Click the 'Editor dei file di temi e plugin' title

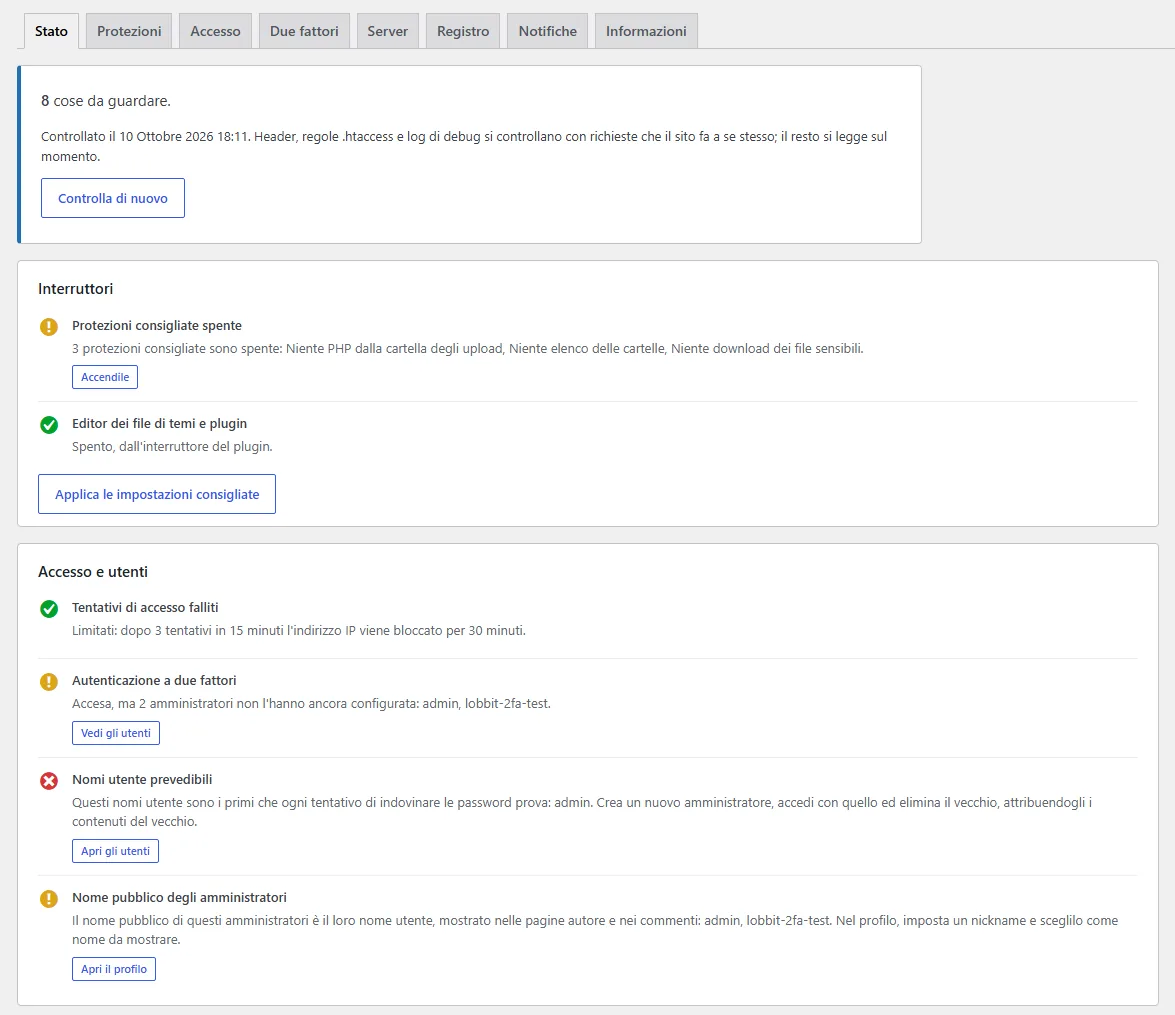coord(160,424)
